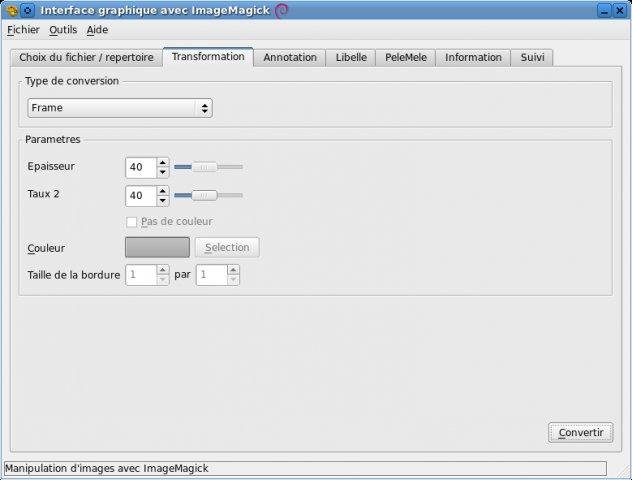Increase Epaisseur with up arrow
Viewport: 632px width, 480px height.
click(162, 162)
